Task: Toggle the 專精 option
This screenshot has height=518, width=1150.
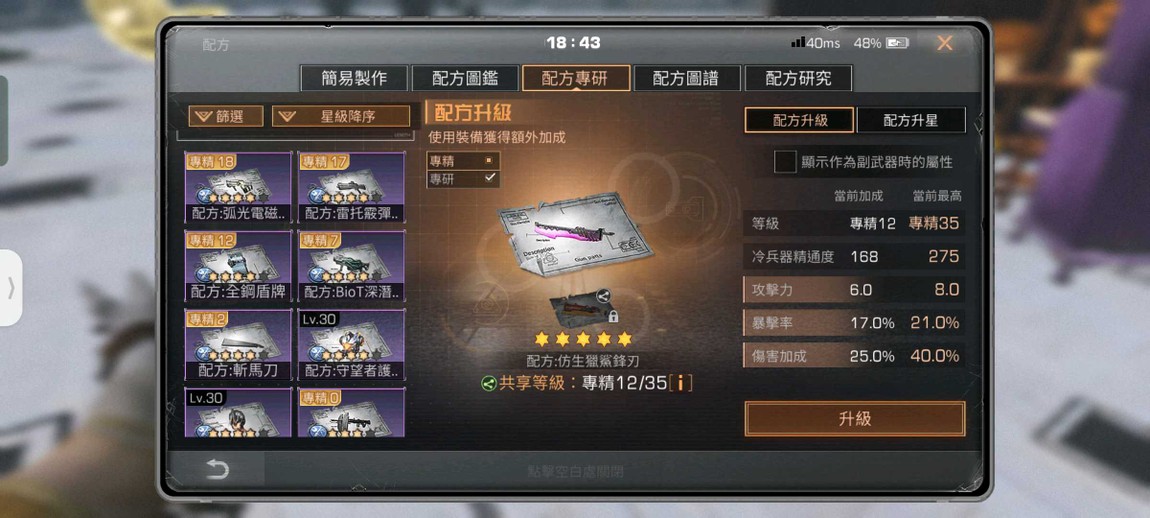Action: tap(464, 161)
